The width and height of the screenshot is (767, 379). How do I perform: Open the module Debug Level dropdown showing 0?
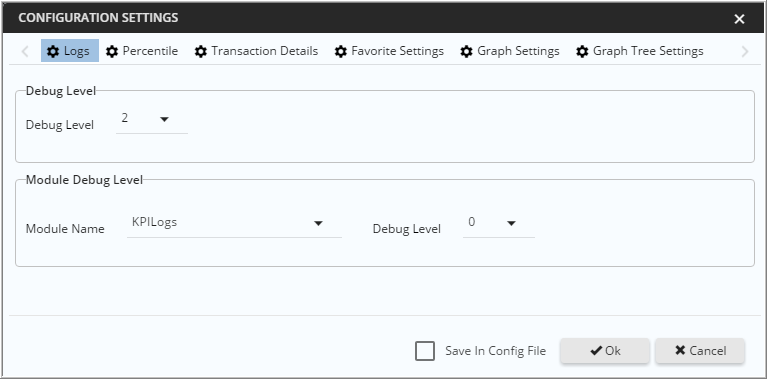click(x=499, y=223)
